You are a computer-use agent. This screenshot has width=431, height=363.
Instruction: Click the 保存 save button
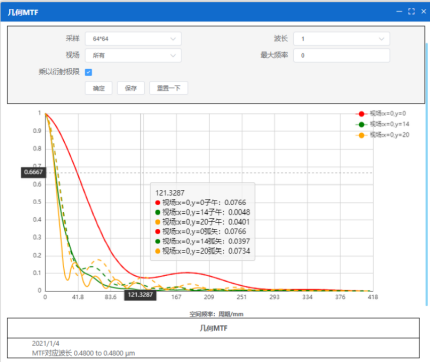tap(131, 88)
